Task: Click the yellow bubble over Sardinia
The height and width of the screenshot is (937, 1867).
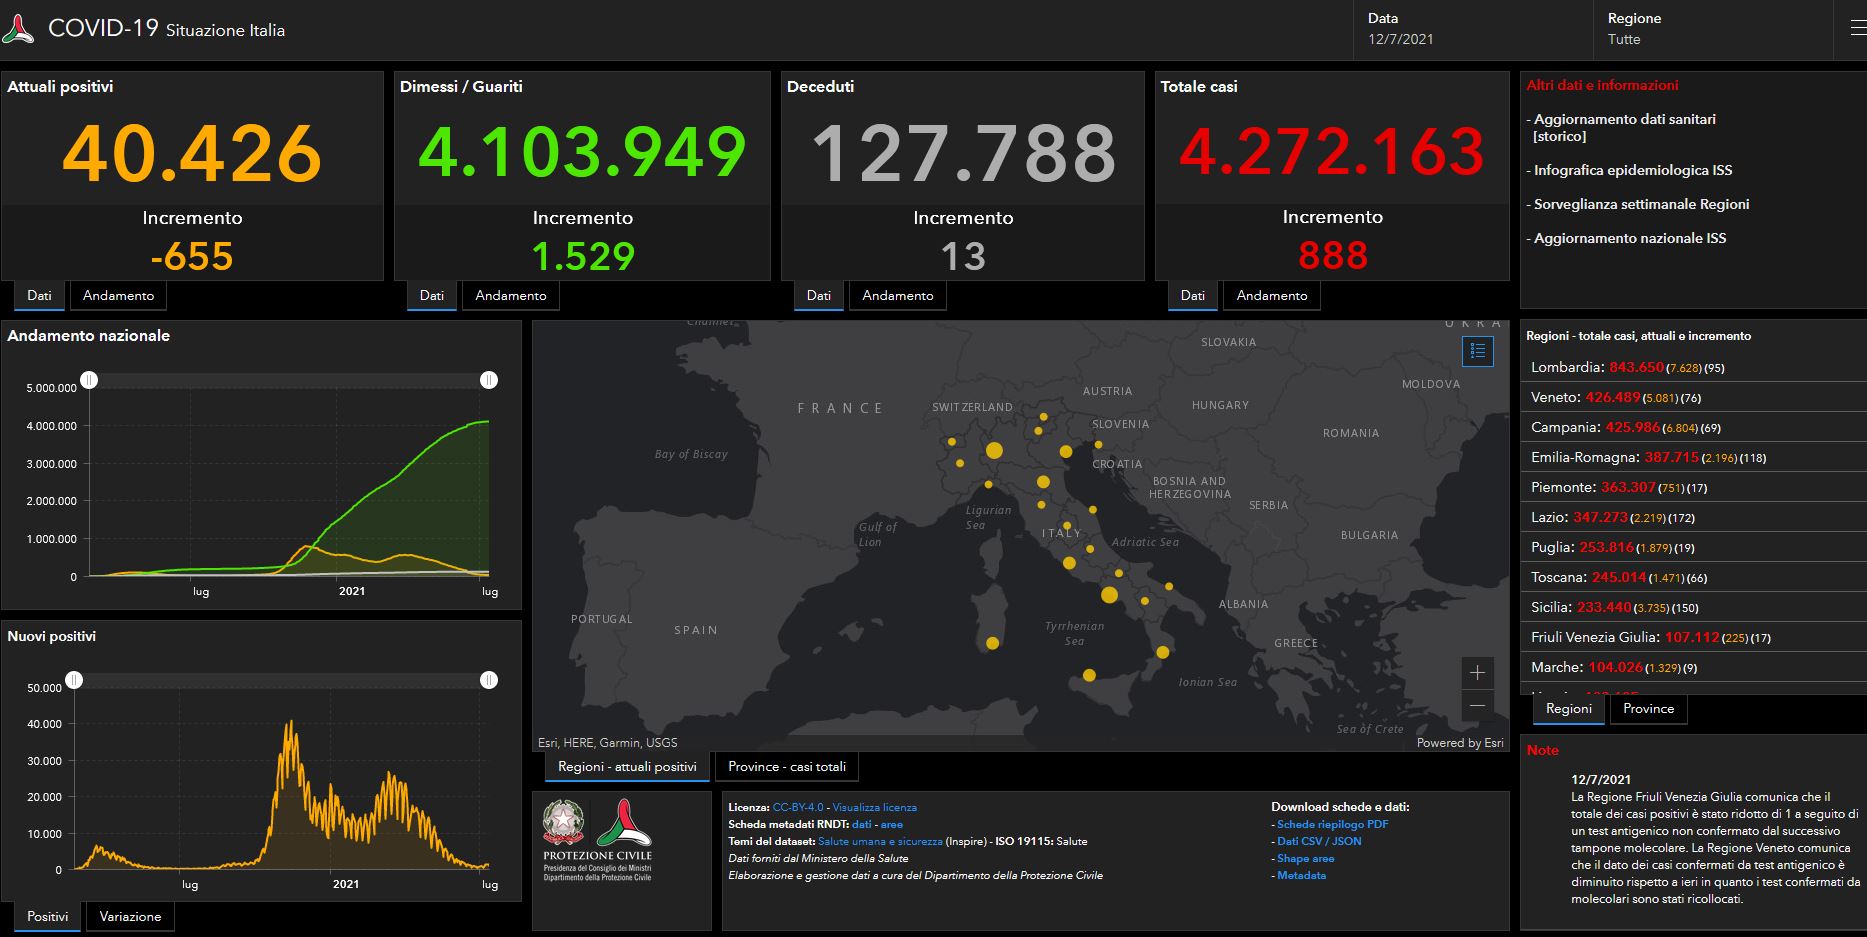Action: (992, 643)
